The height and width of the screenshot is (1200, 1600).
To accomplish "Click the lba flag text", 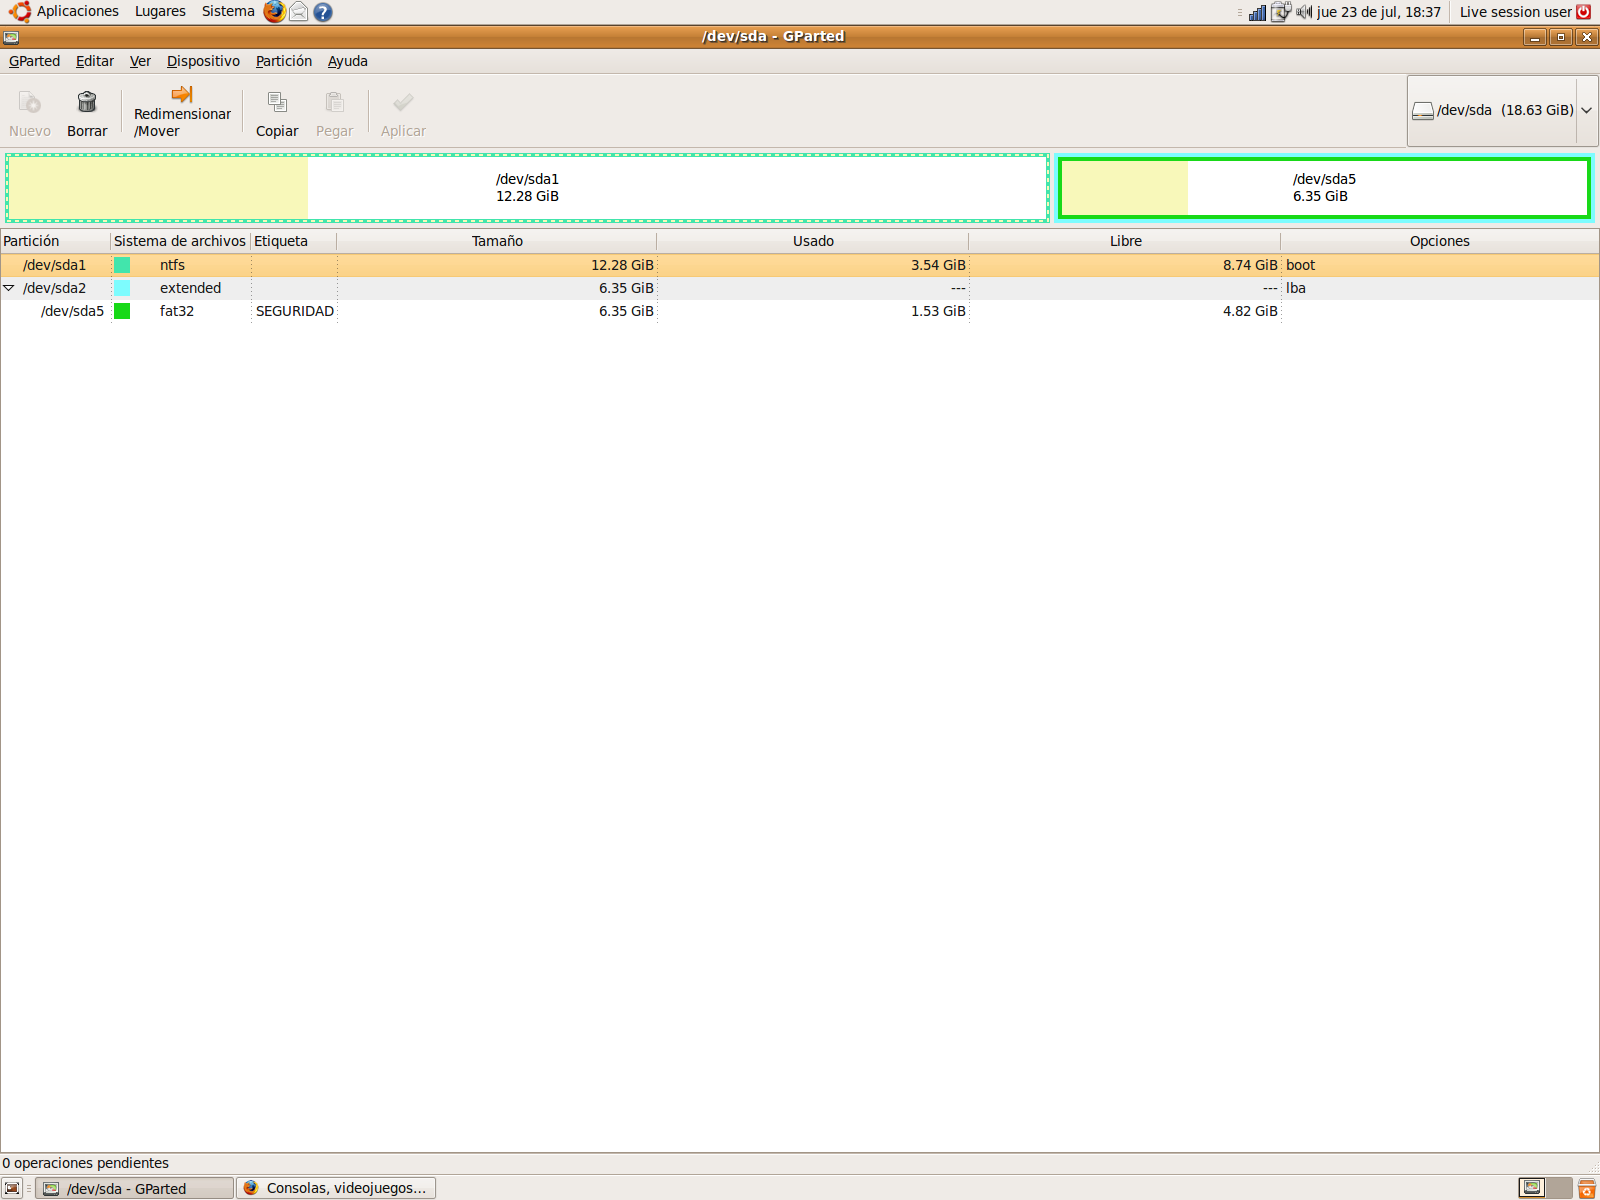I will (1296, 288).
